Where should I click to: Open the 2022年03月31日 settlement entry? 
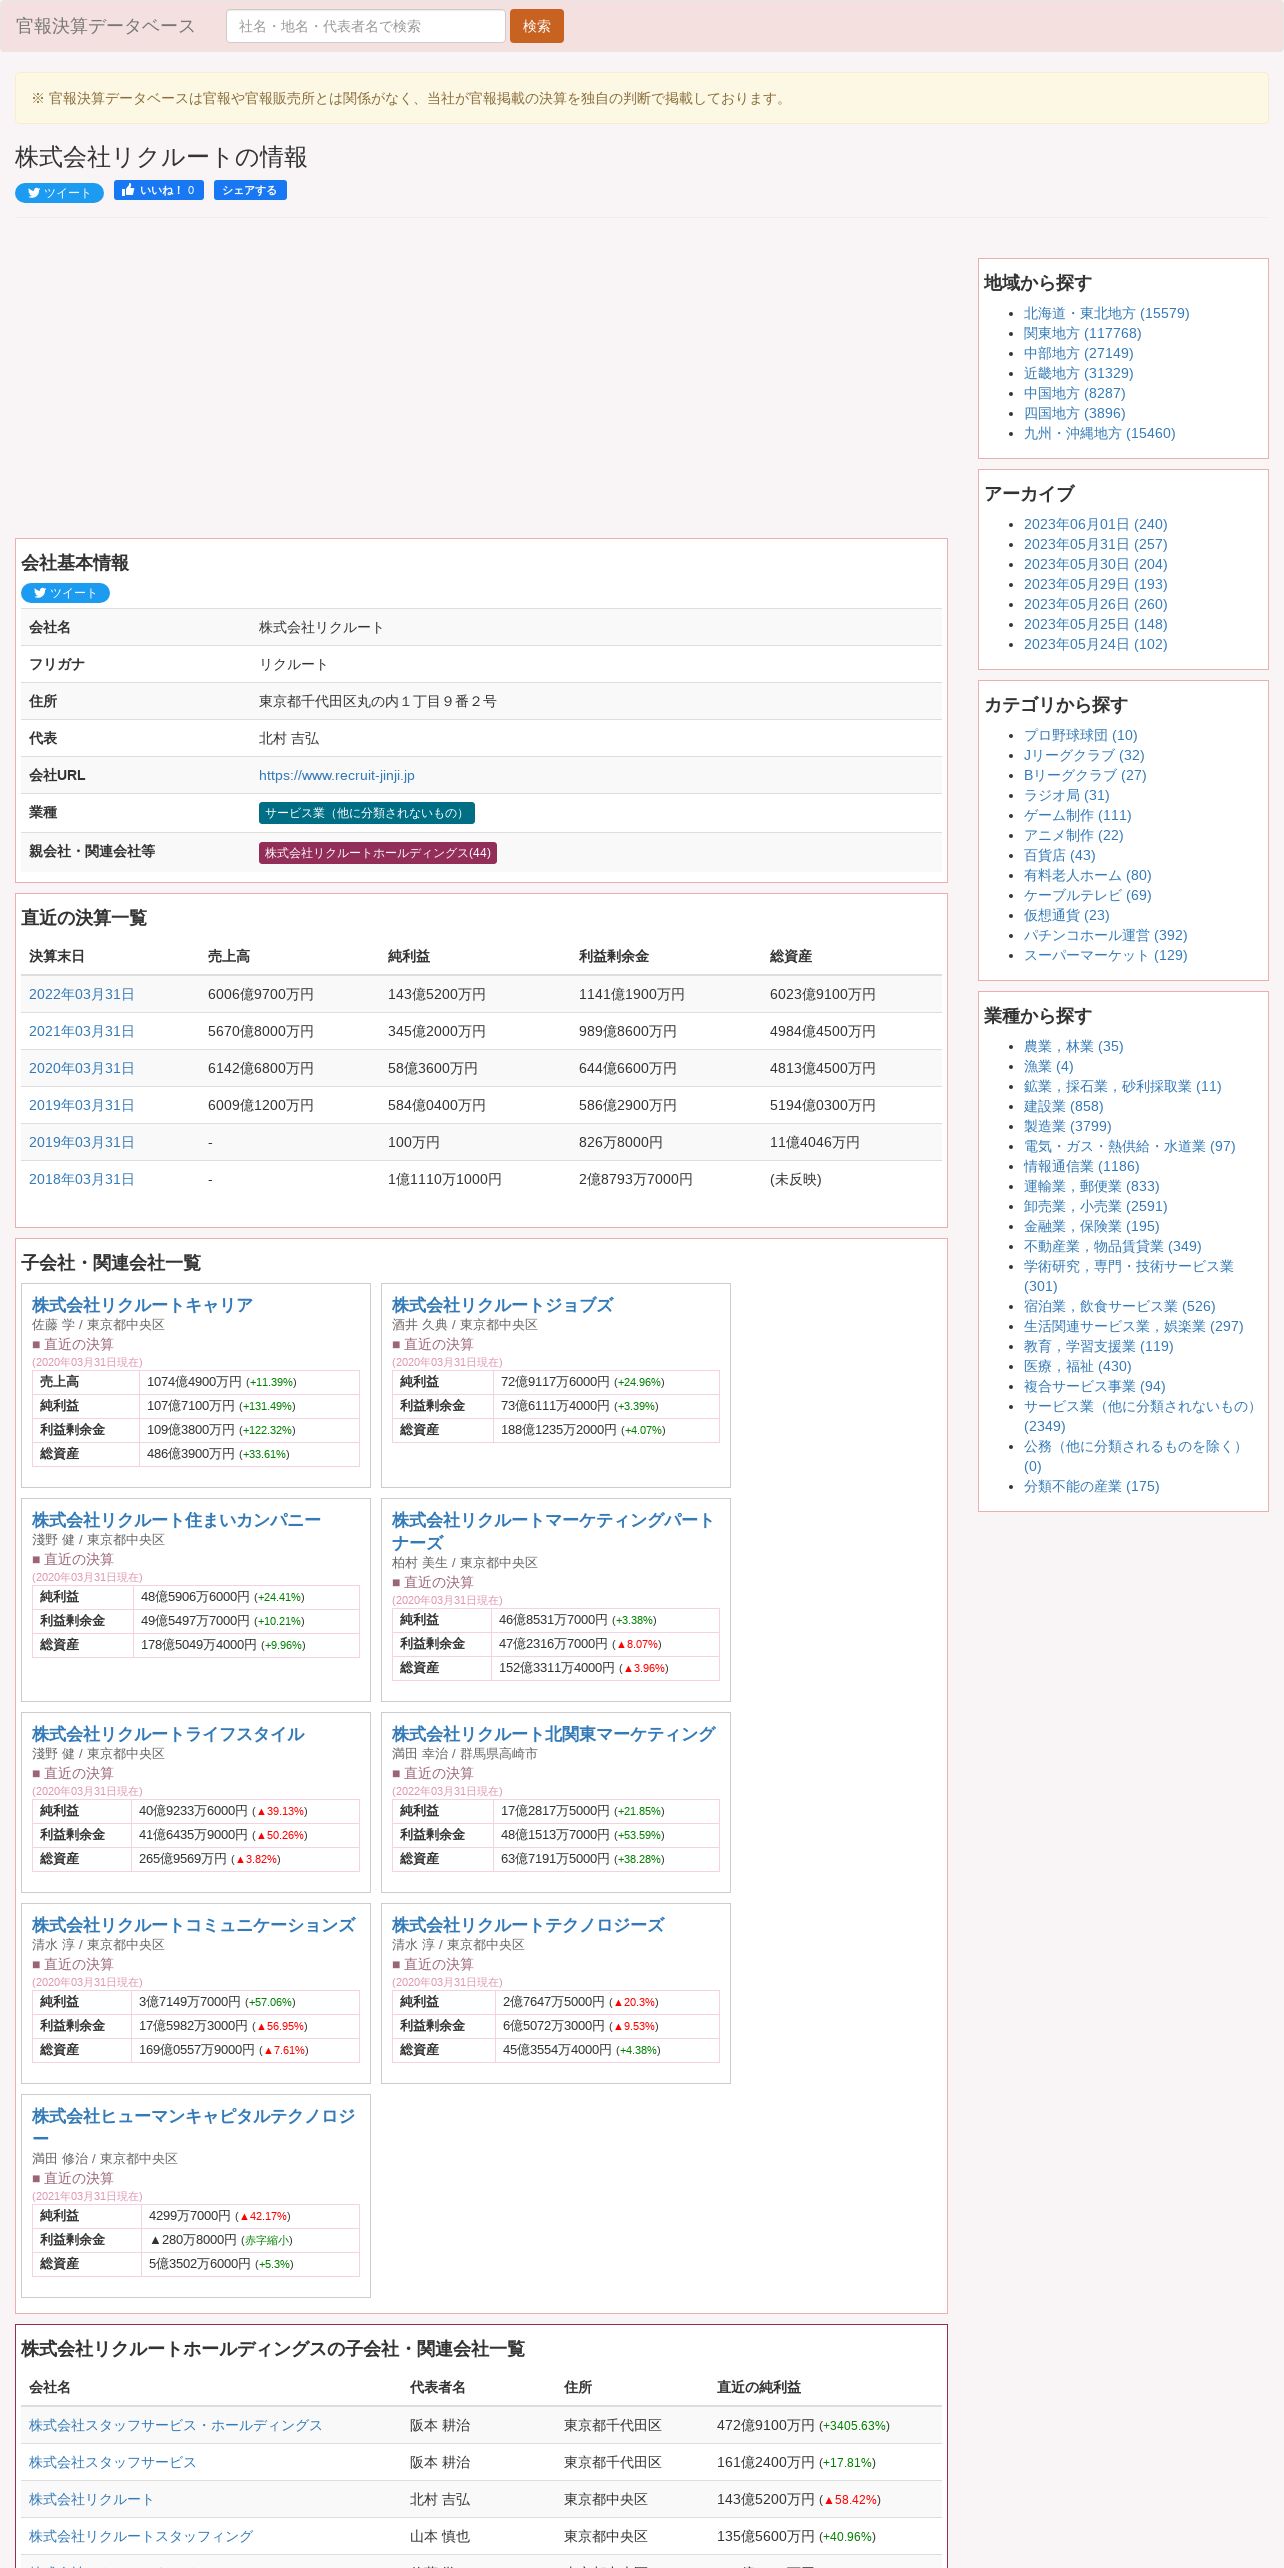click(81, 994)
